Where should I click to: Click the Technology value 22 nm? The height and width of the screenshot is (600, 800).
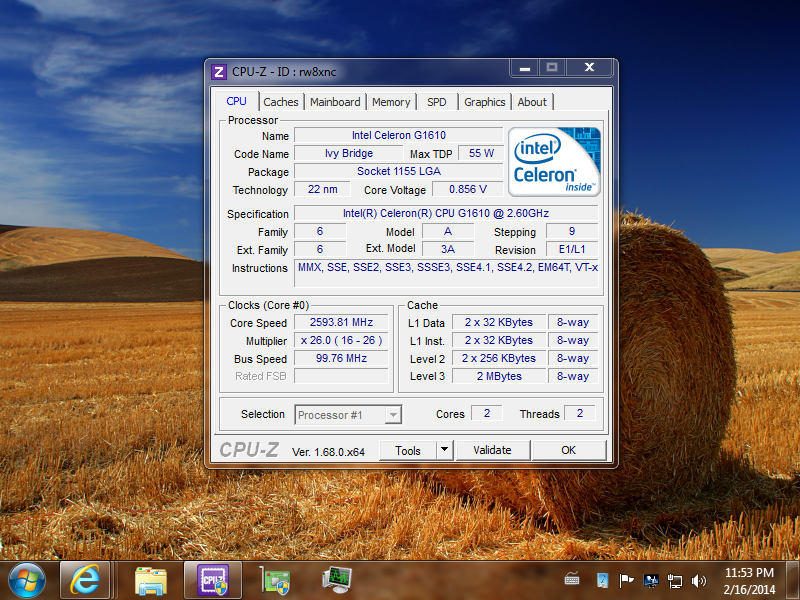(x=322, y=189)
